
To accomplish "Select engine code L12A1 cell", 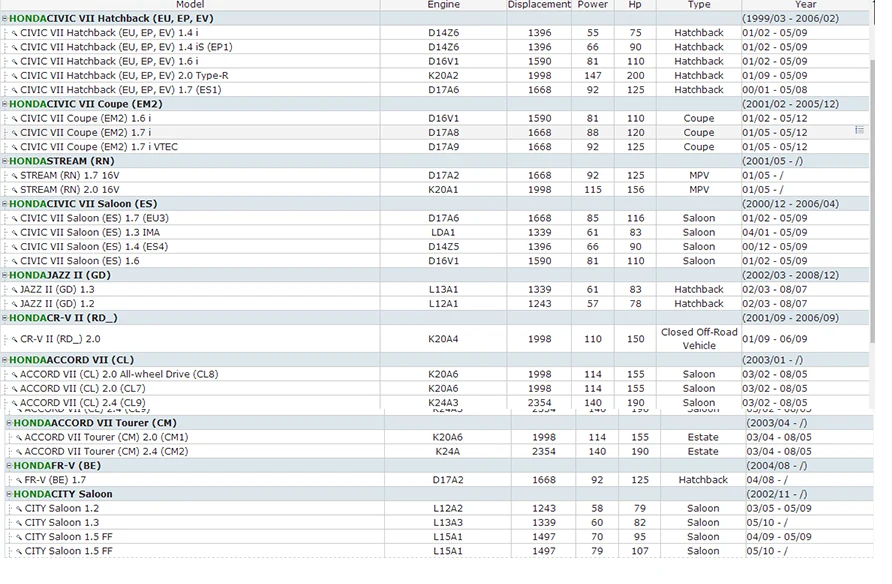I will click(x=443, y=304).
